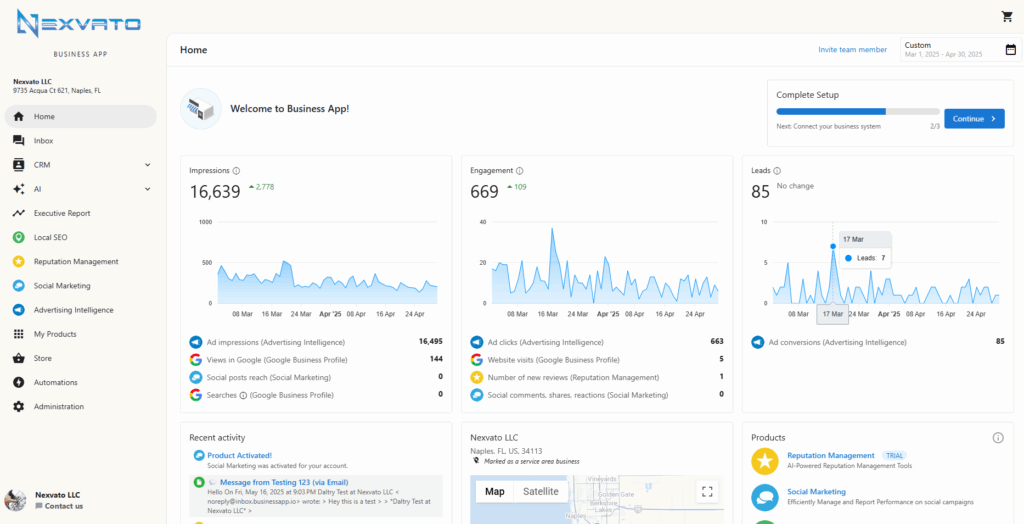1024x524 pixels.
Task: Open the Custom date range selector
Action: click(x=961, y=50)
